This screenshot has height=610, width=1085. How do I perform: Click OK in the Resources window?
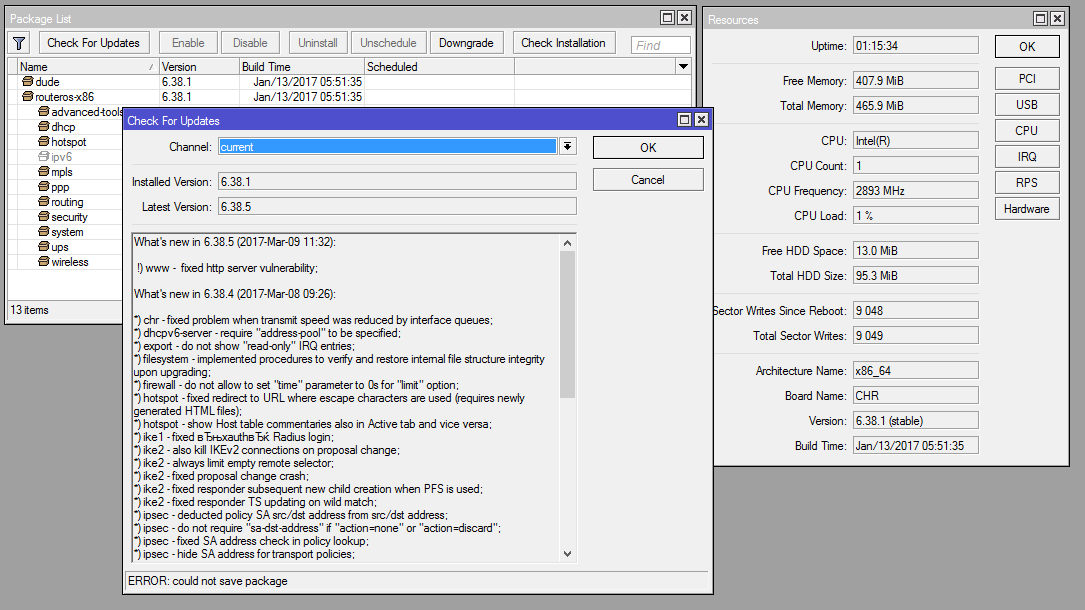tap(1027, 46)
